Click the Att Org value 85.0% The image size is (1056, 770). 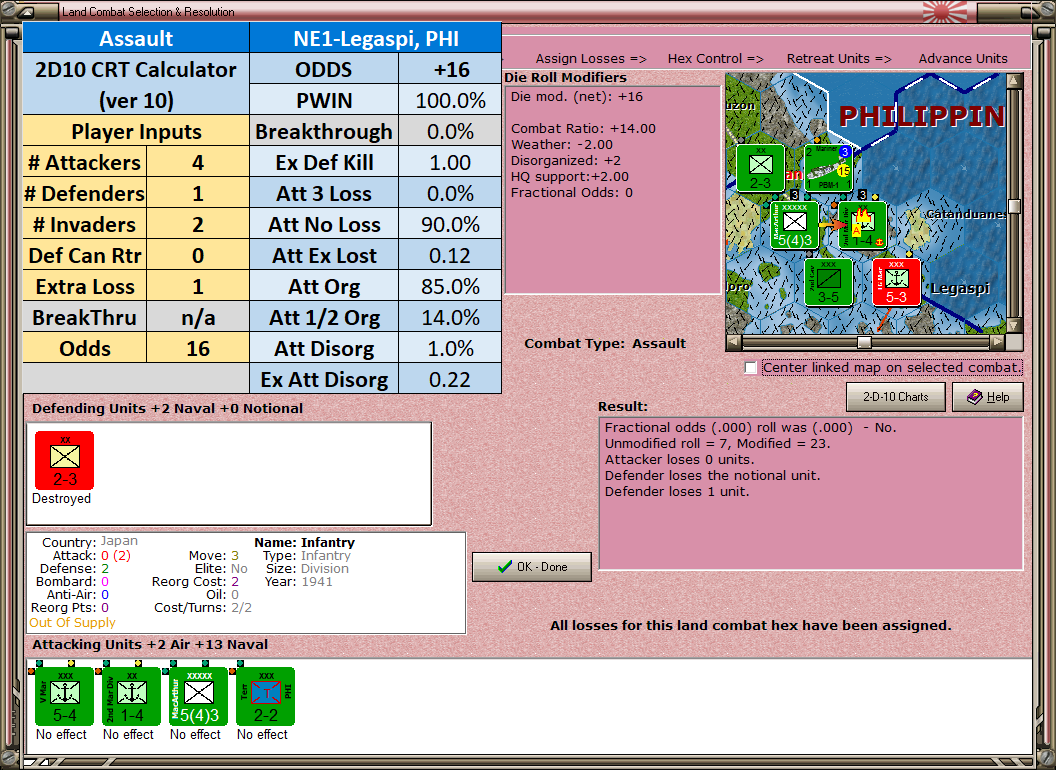(x=450, y=286)
